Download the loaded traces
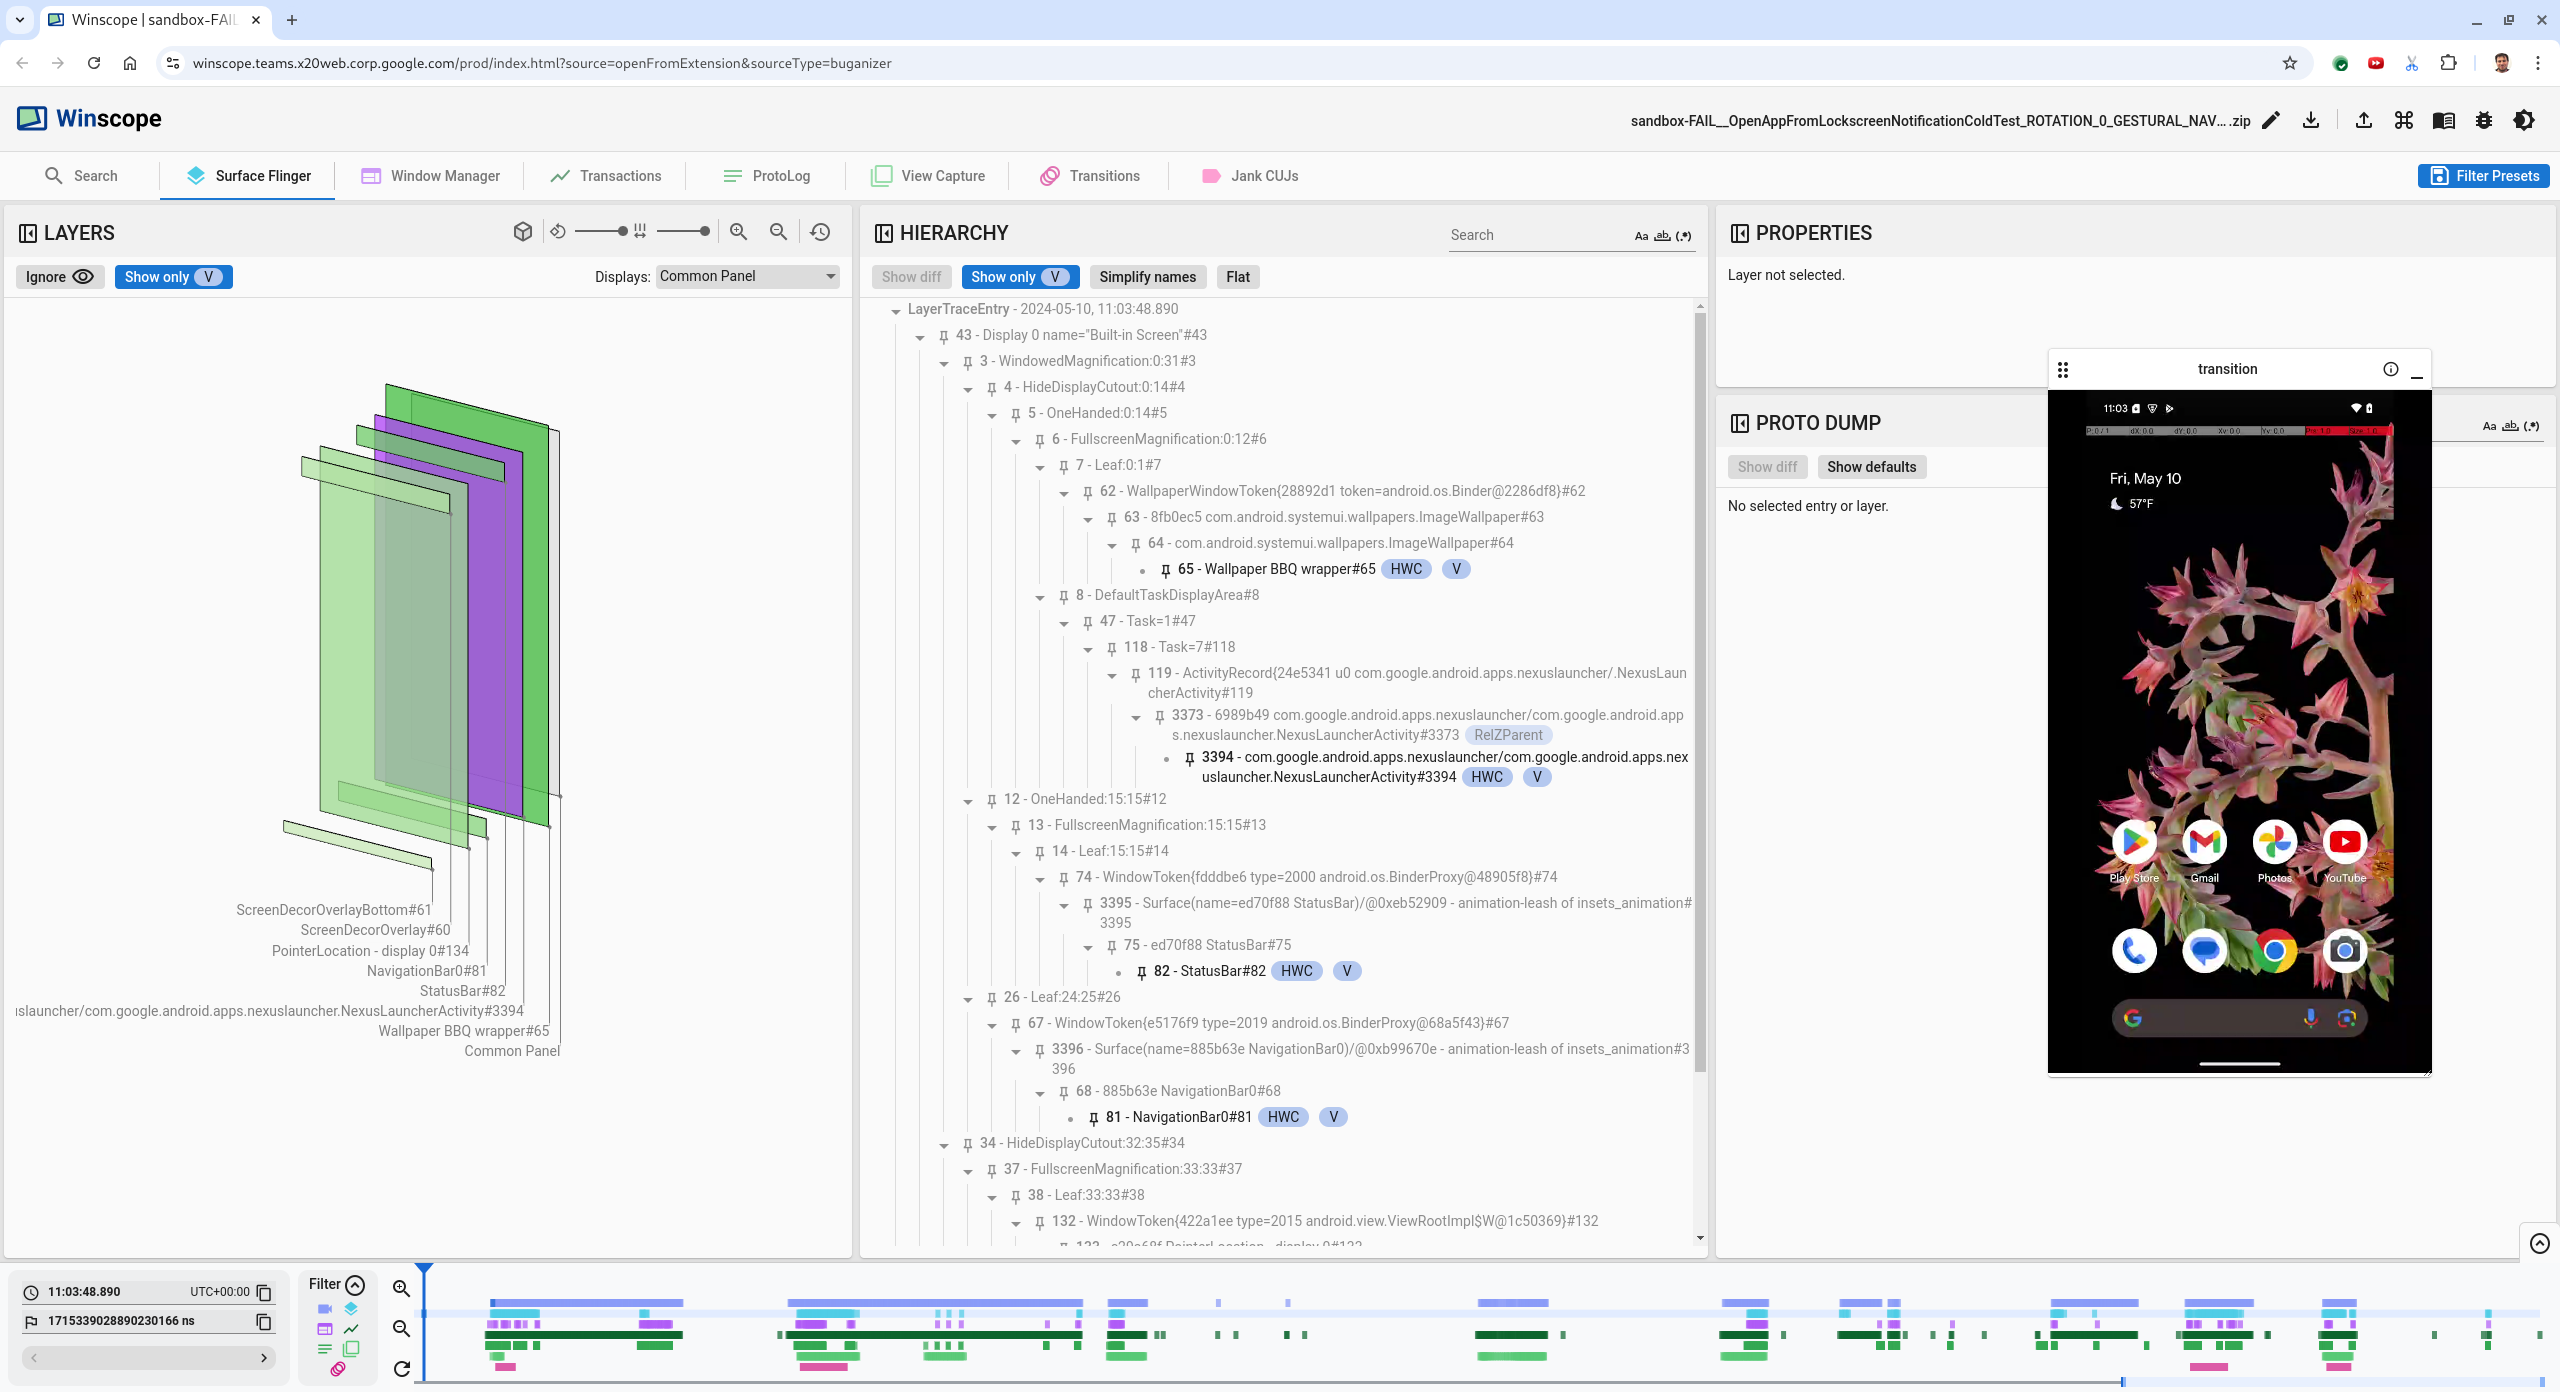Image resolution: width=2560 pixels, height=1392 pixels. (x=2312, y=120)
